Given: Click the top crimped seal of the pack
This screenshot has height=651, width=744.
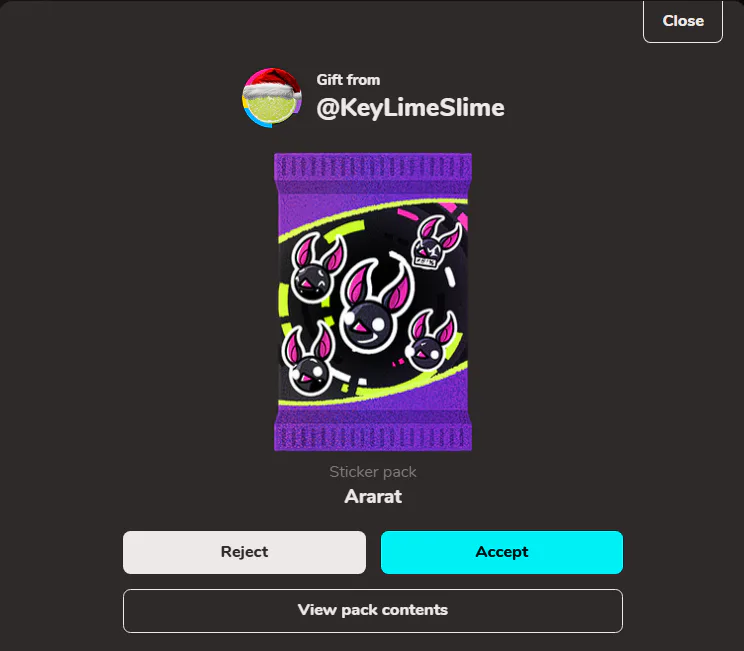Looking at the screenshot, I should (x=373, y=167).
